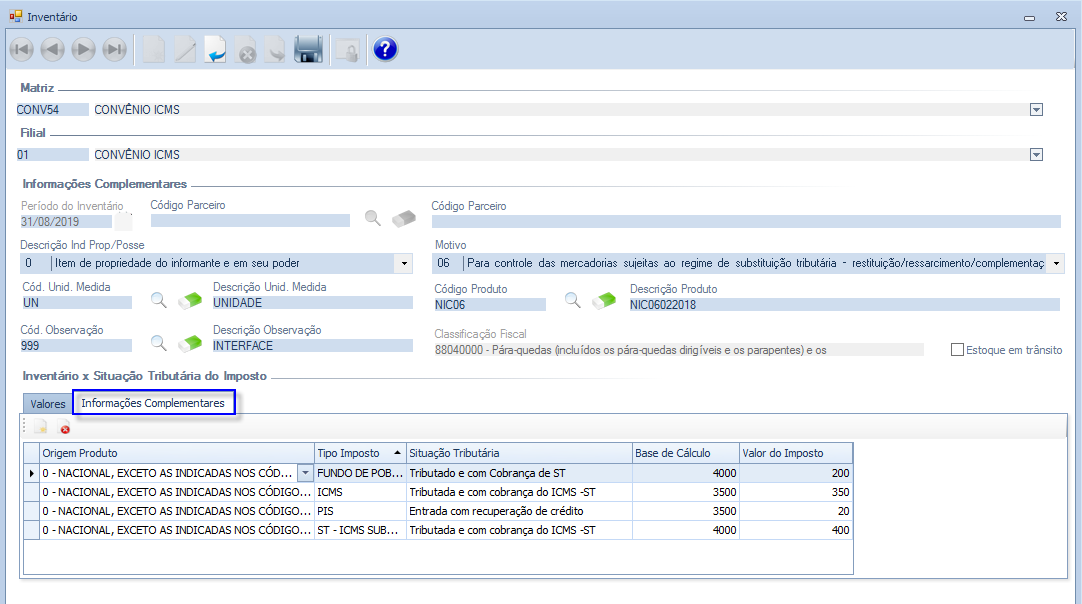
Task: Clear the Cód. Observação field with eraser
Action: (189, 343)
